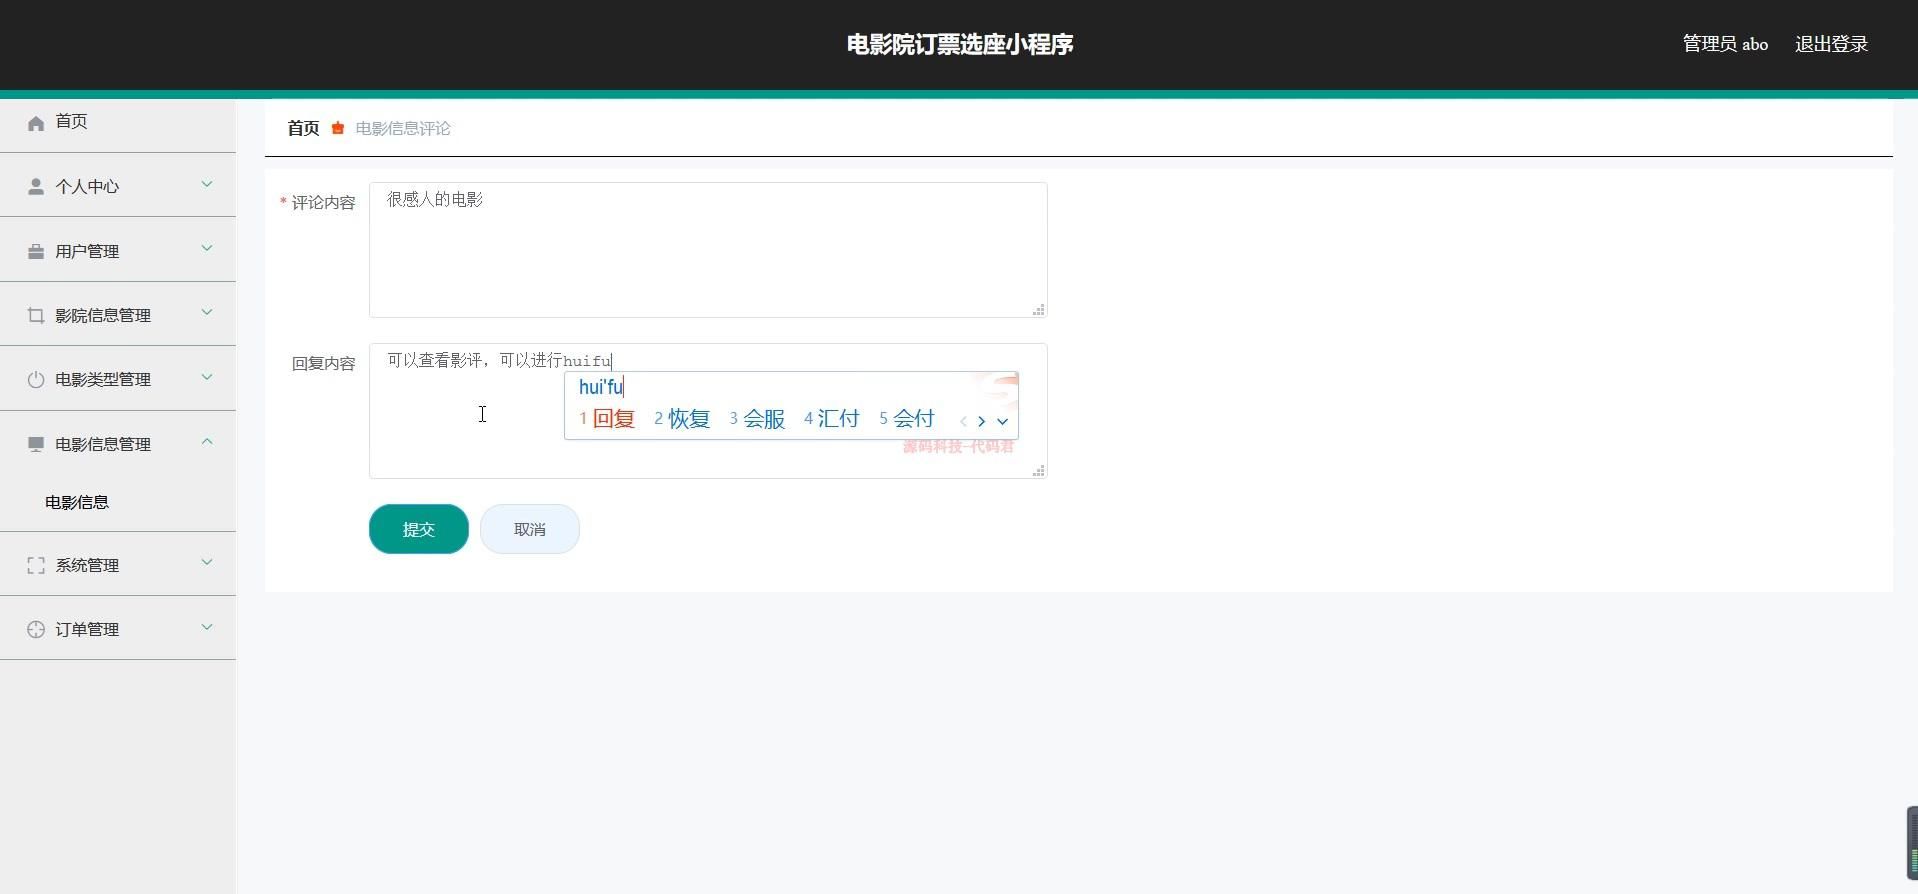Choose IME candidate 1 回复
Screen dimensions: 1918x894
point(607,419)
